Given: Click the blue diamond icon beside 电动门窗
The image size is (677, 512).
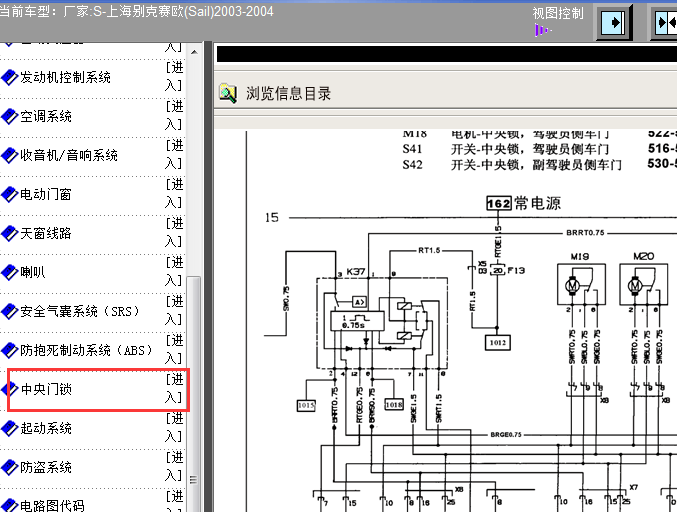Looking at the screenshot, I should coord(10,194).
